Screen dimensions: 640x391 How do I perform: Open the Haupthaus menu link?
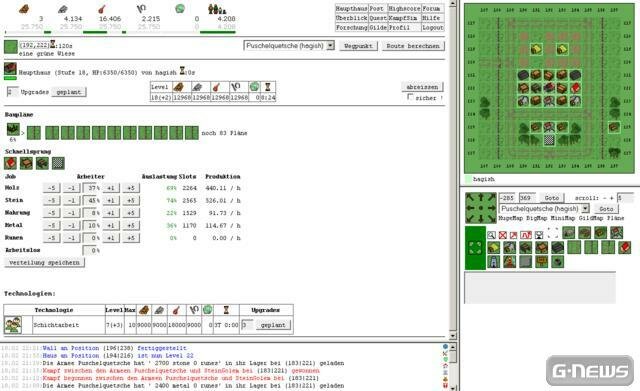[x=351, y=9]
